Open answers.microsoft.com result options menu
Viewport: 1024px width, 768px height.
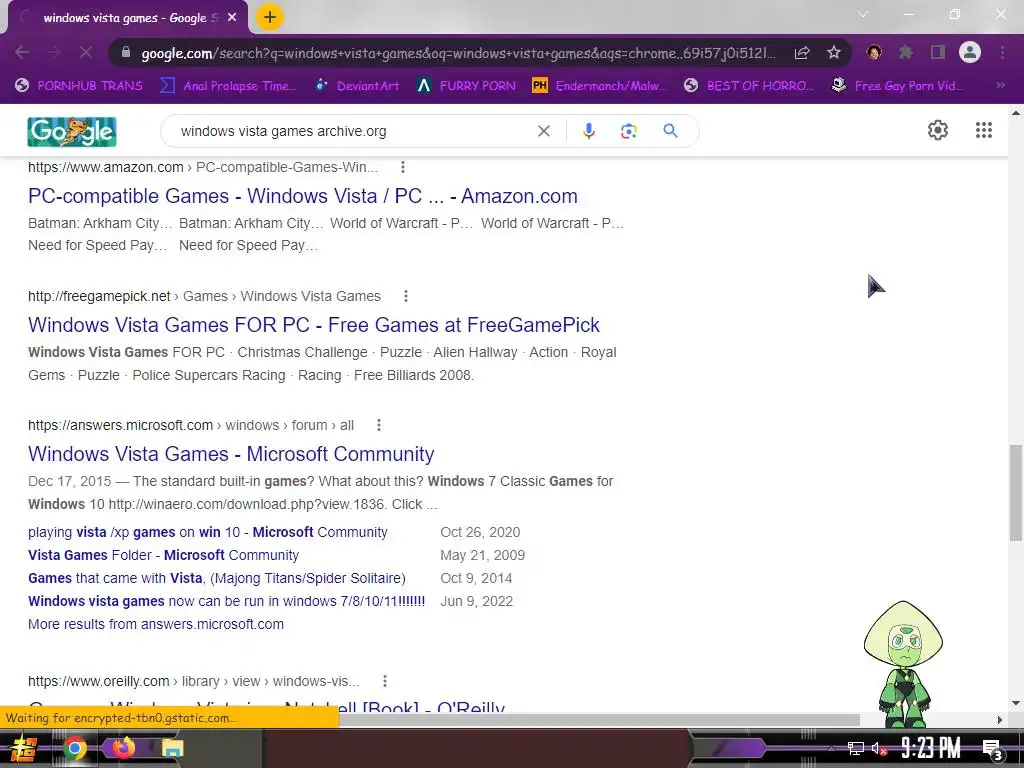379,426
